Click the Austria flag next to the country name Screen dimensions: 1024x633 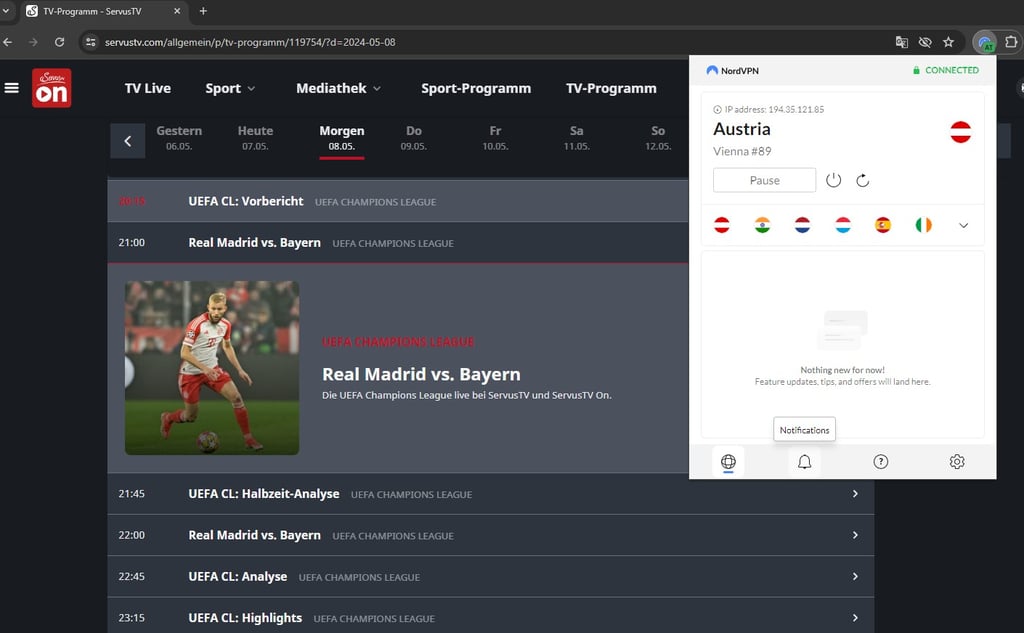tap(960, 132)
